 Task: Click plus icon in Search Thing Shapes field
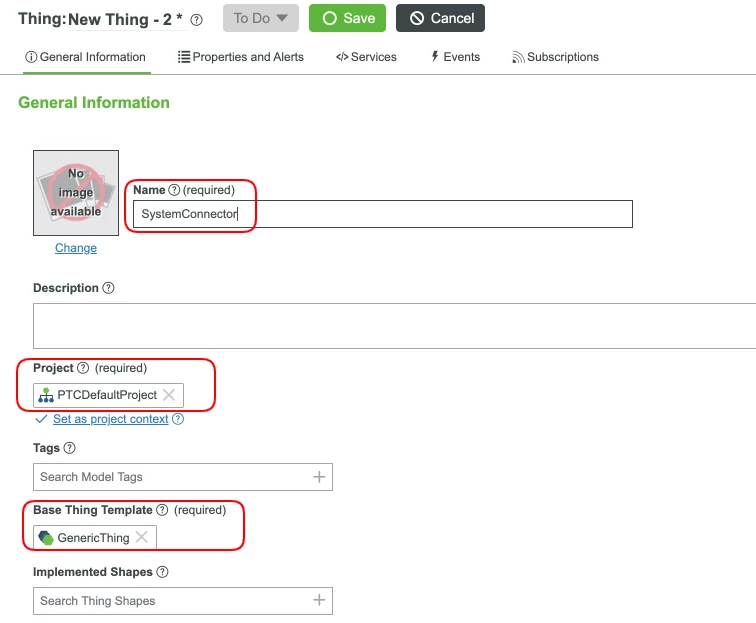coord(319,600)
